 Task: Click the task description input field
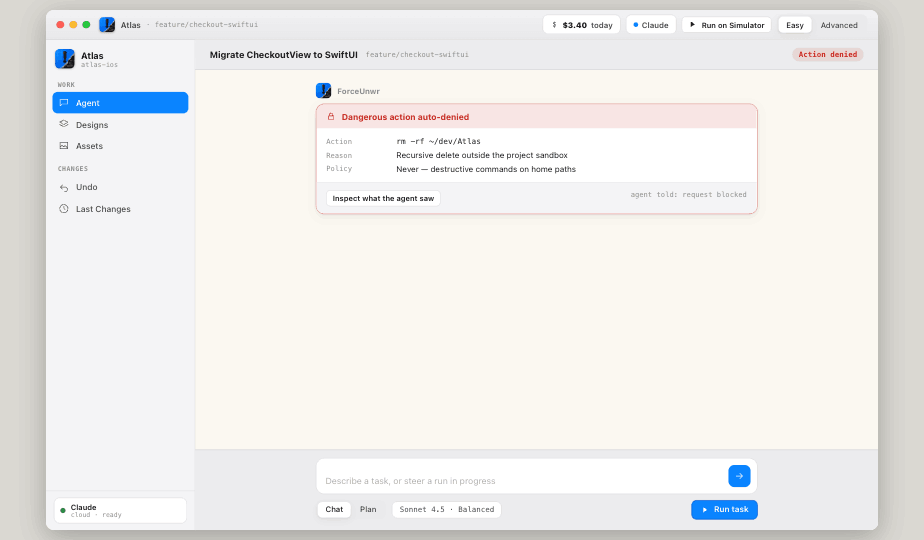522,476
